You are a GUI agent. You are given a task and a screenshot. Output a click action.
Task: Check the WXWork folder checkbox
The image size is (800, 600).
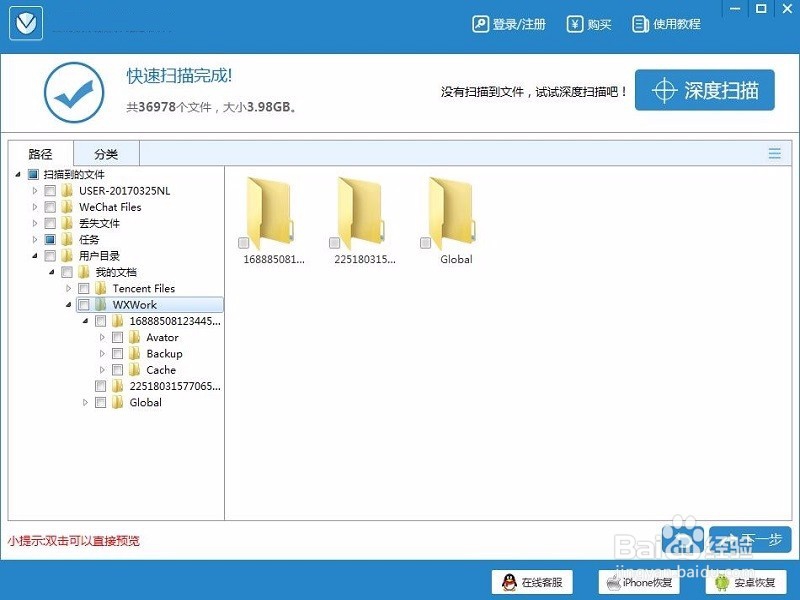(84, 304)
